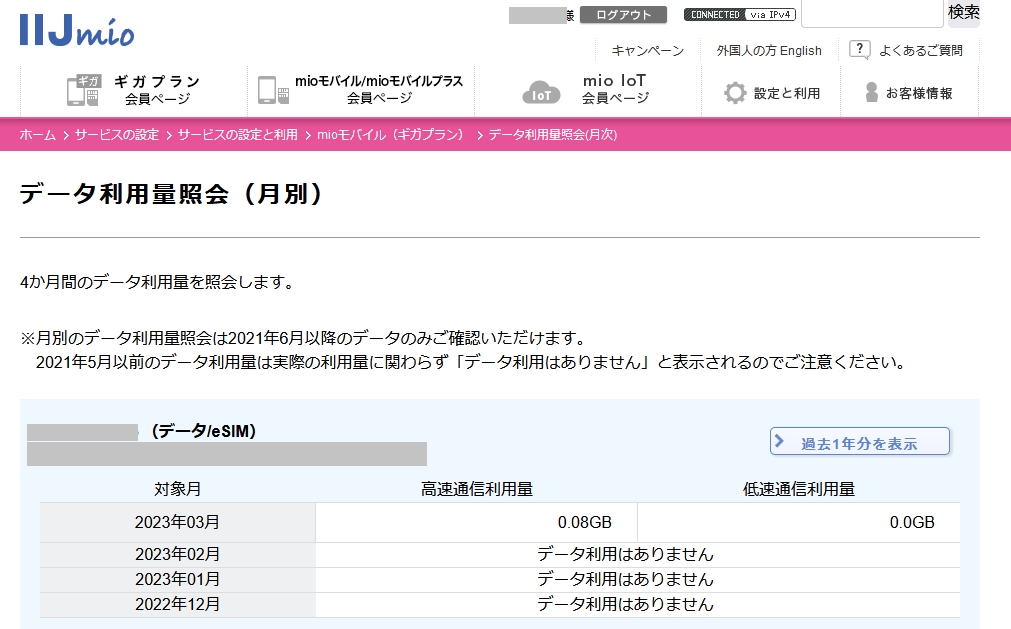The image size is (1011, 629).
Task: Focus the search input field
Action: (x=872, y=13)
